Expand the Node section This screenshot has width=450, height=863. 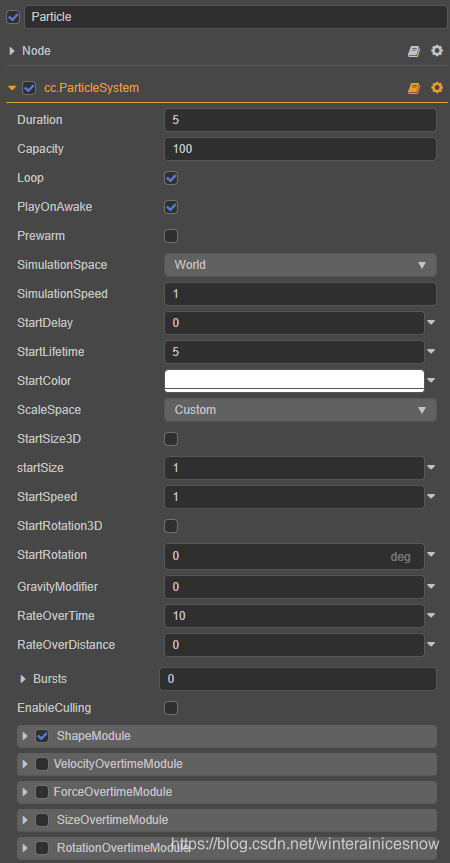12,51
